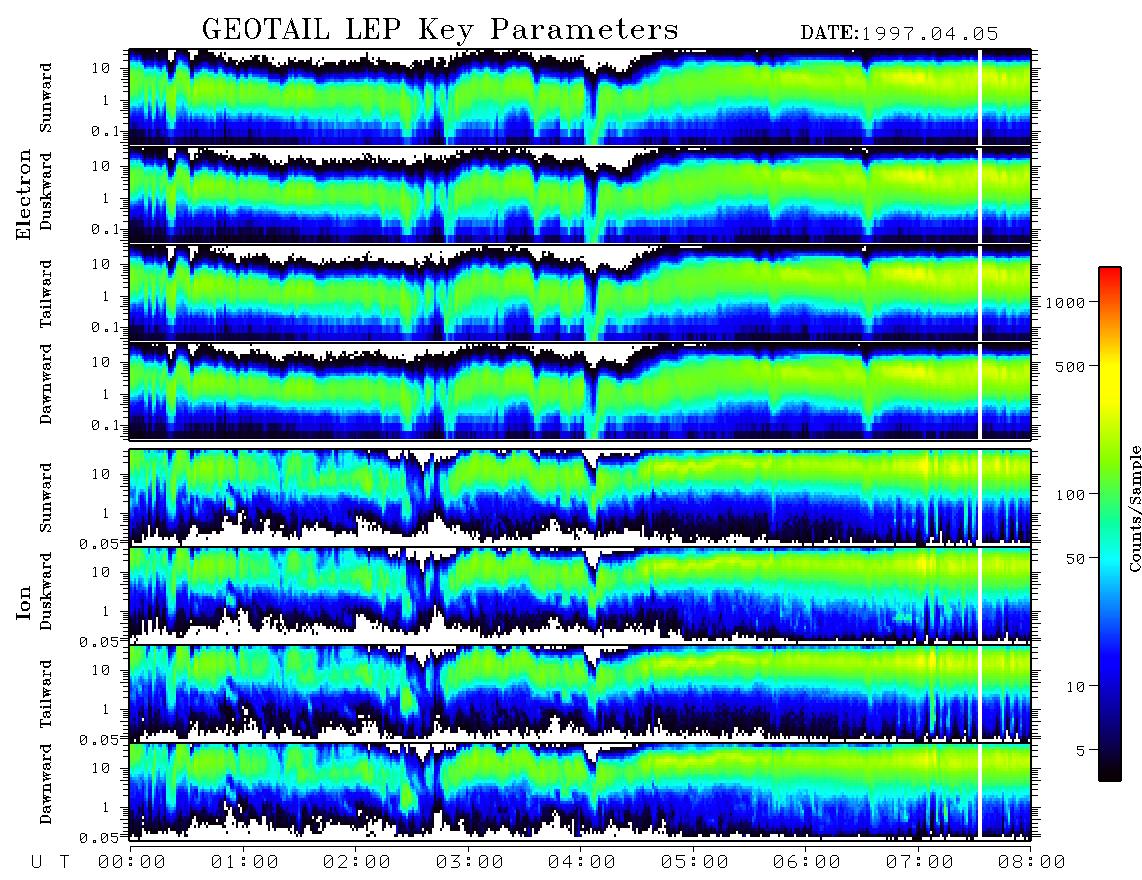Click the "08:00" time tick label
The width and height of the screenshot is (1142, 880).
pos(1032,863)
